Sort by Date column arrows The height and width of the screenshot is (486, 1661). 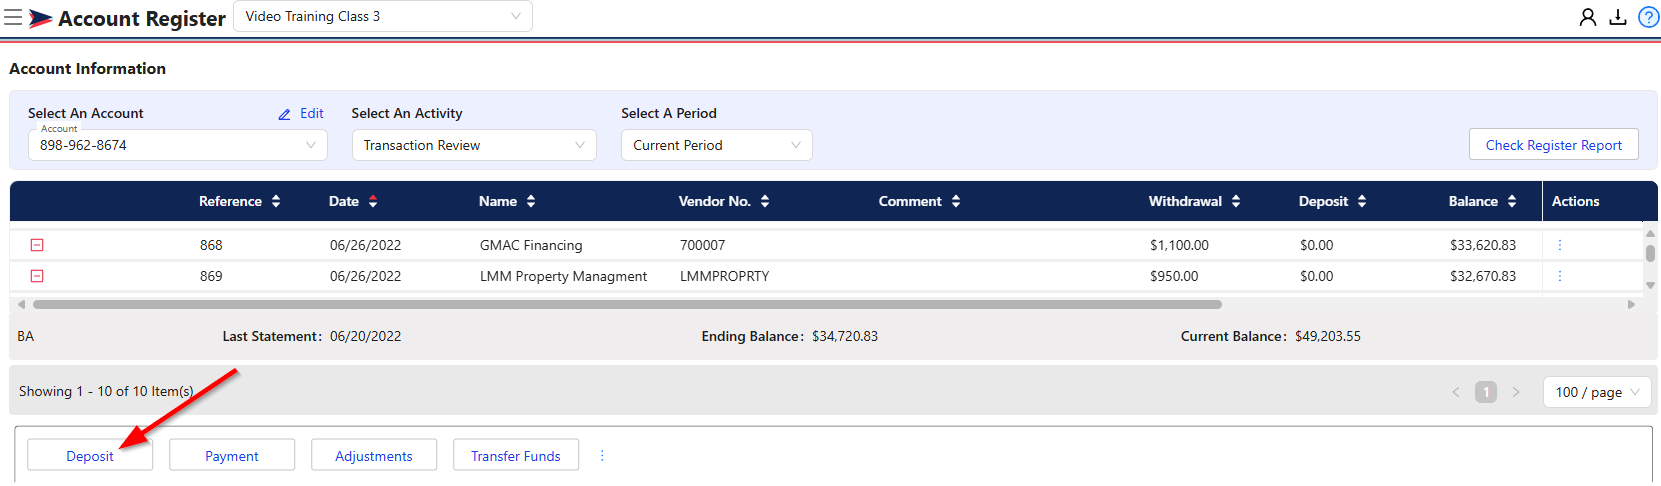(x=373, y=201)
